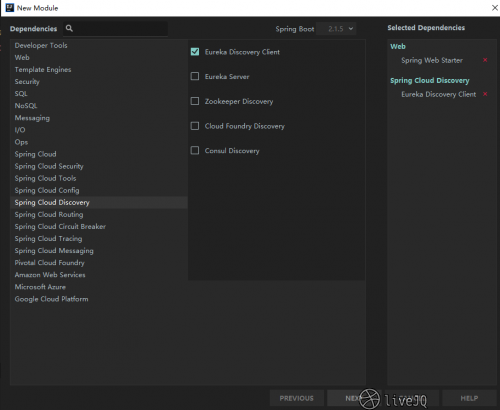Click the PREVIOUS button
This screenshot has height=410, width=500.
pyautogui.click(x=297, y=398)
